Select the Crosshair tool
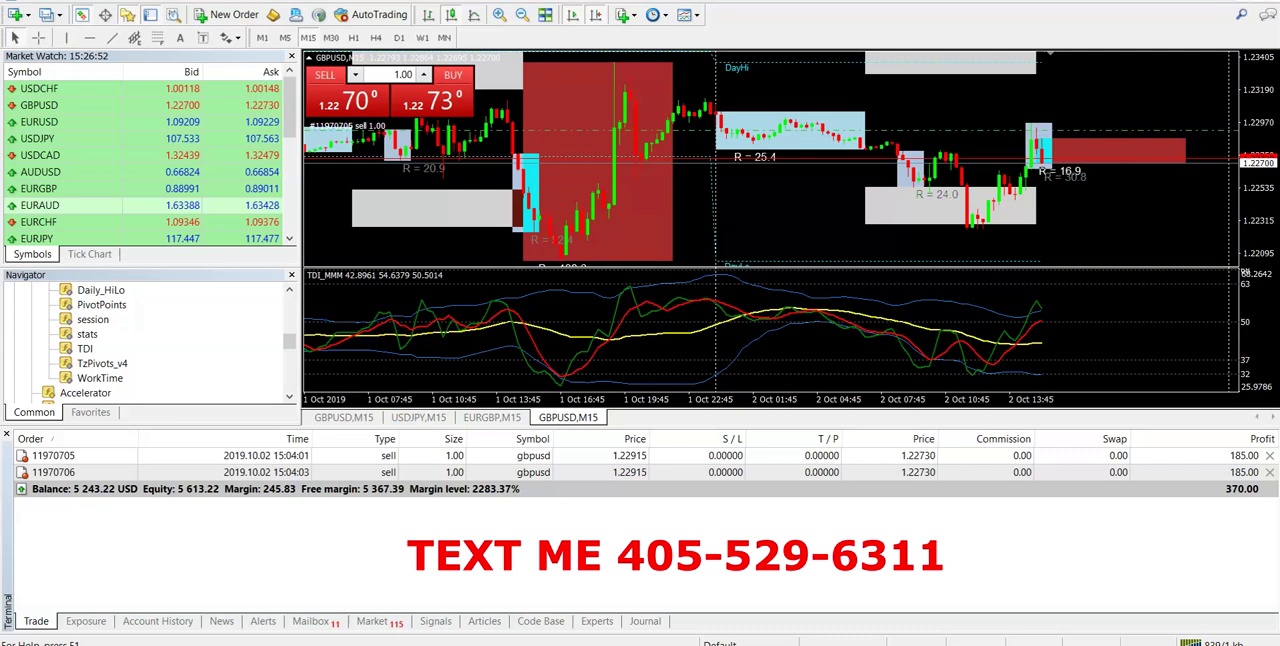Image resolution: width=1280 pixels, height=646 pixels. [x=38, y=38]
